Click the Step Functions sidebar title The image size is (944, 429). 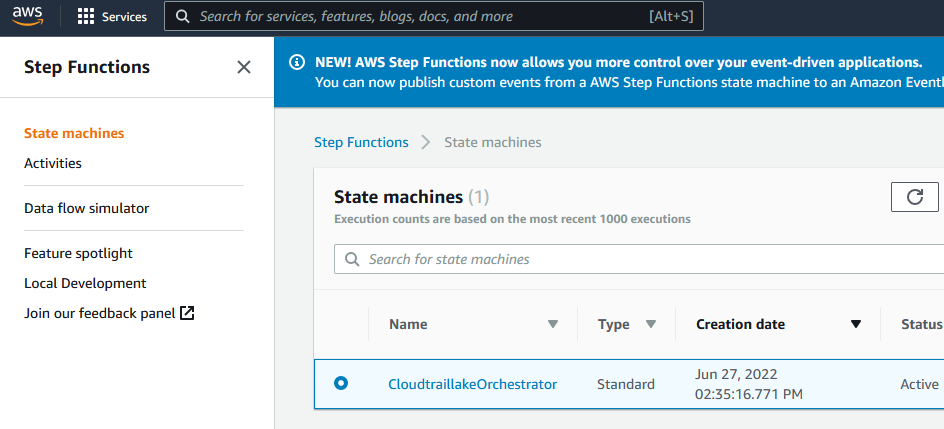87,67
